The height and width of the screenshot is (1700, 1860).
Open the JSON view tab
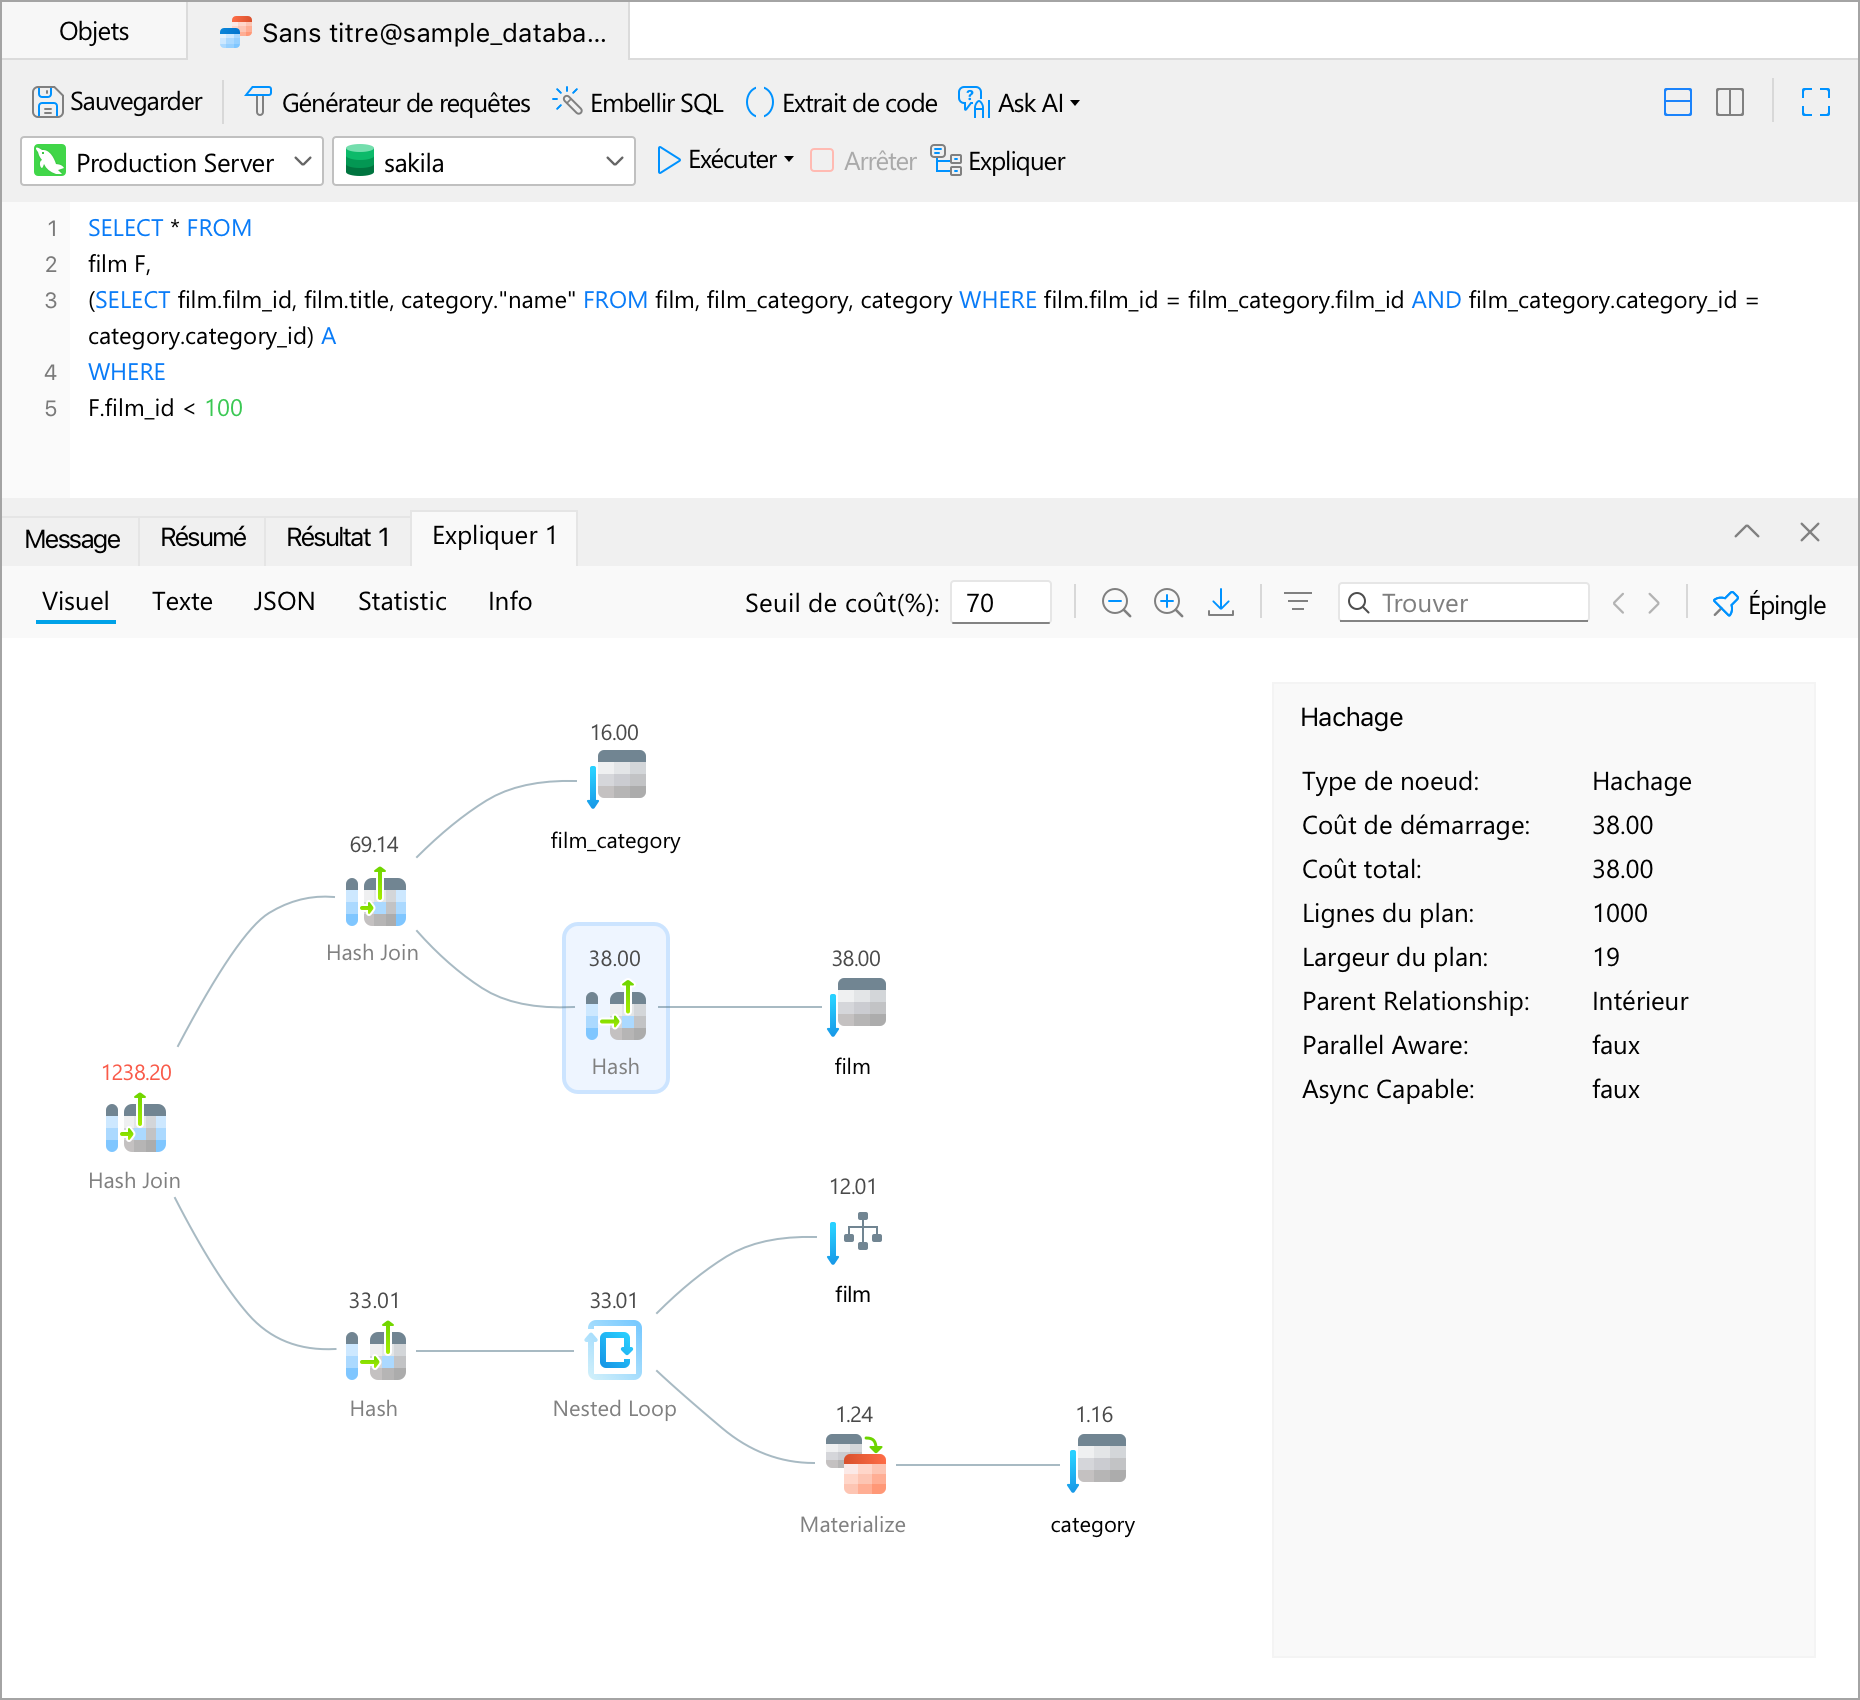(x=284, y=601)
